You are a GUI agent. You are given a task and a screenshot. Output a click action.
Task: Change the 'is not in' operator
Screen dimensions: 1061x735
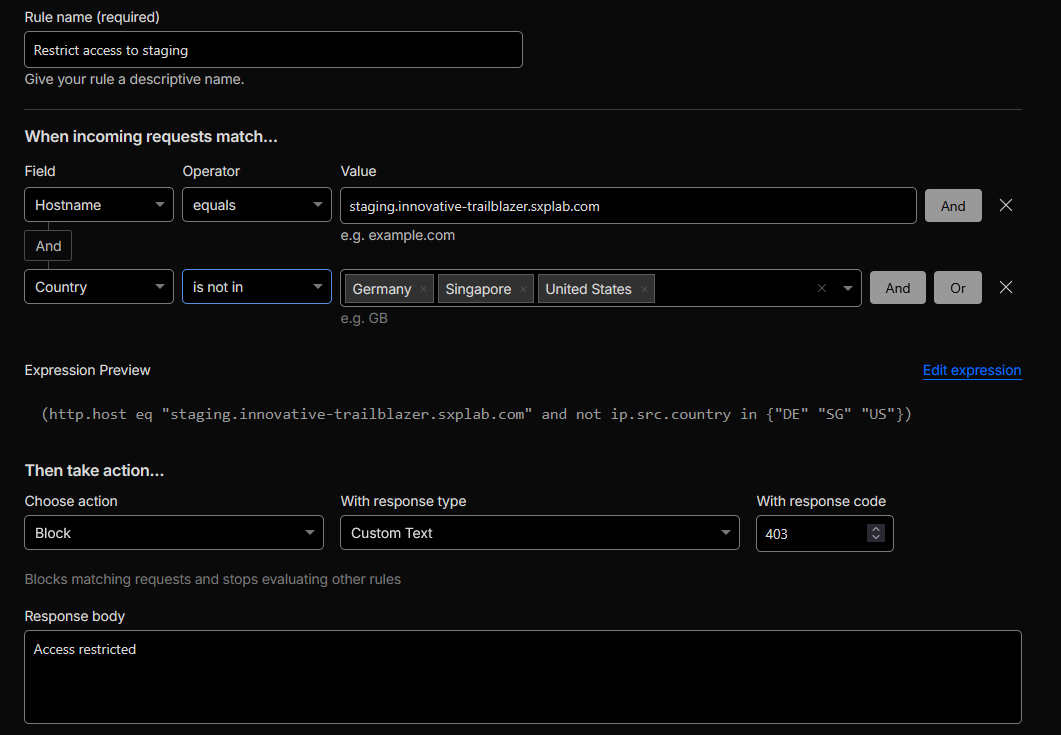[256, 287]
